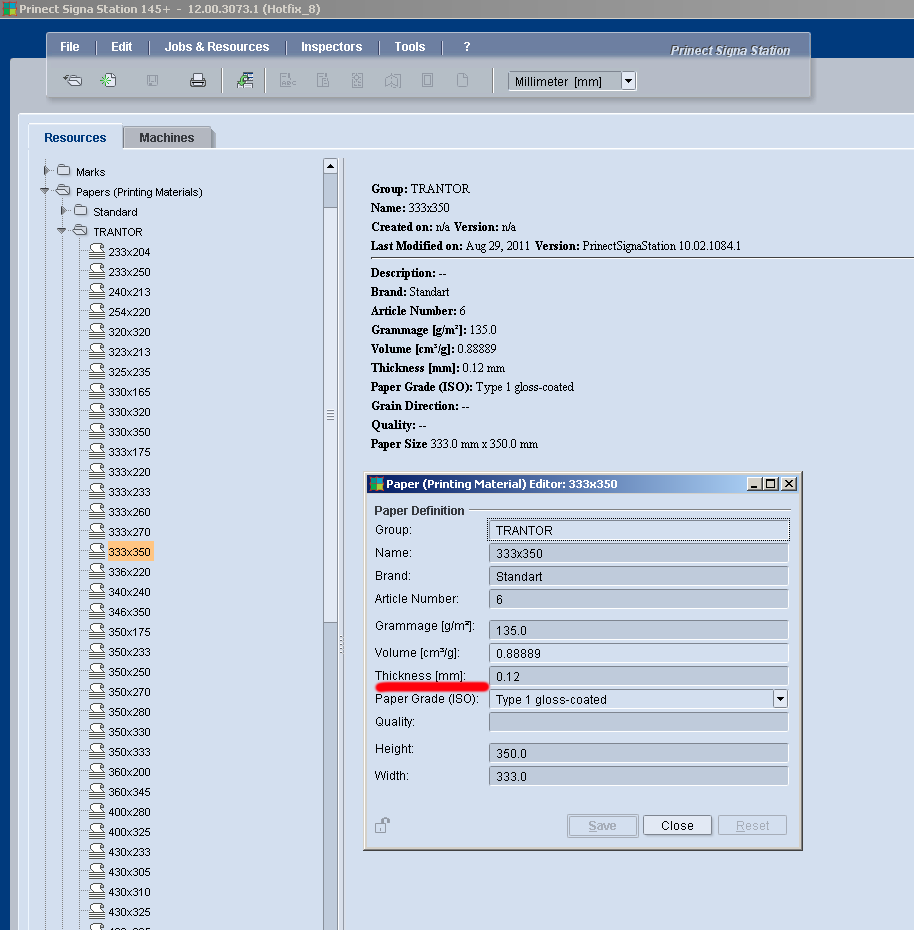The image size is (914, 930).
Task: Open the Paper Grade (ISO) dropdown
Action: click(x=780, y=699)
